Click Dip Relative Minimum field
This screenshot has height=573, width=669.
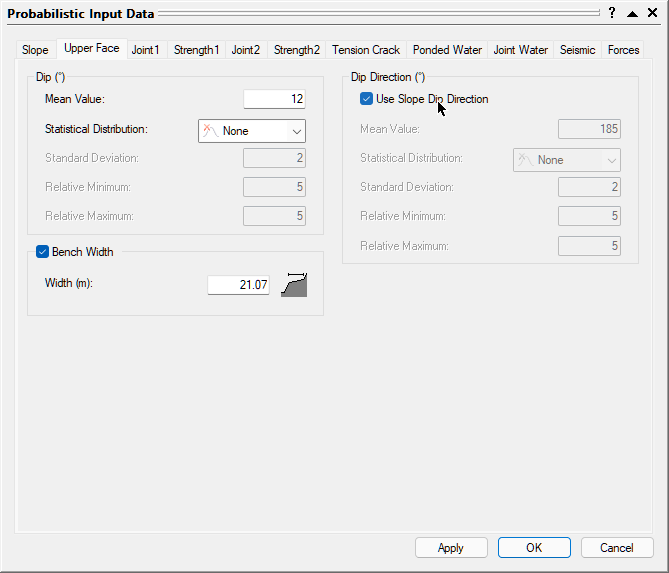pos(274,187)
